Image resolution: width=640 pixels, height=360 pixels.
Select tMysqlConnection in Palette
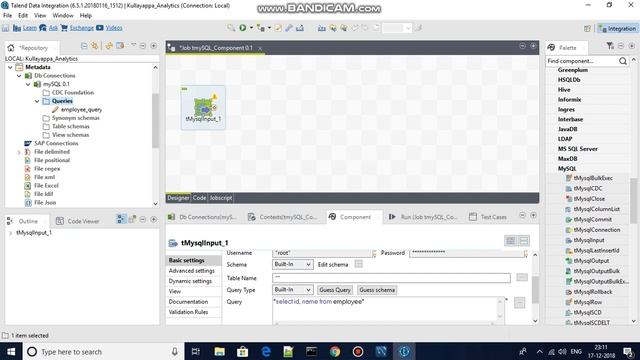(596, 230)
